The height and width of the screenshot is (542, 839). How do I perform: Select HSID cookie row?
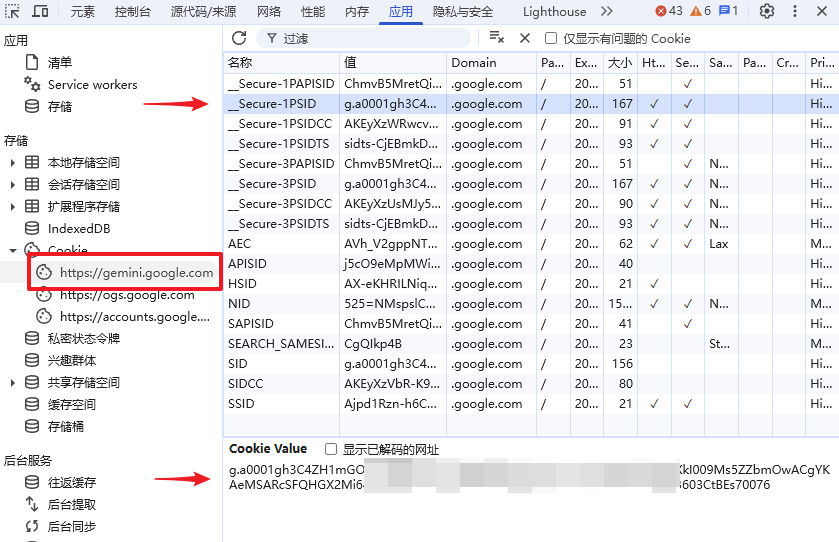coord(531,284)
